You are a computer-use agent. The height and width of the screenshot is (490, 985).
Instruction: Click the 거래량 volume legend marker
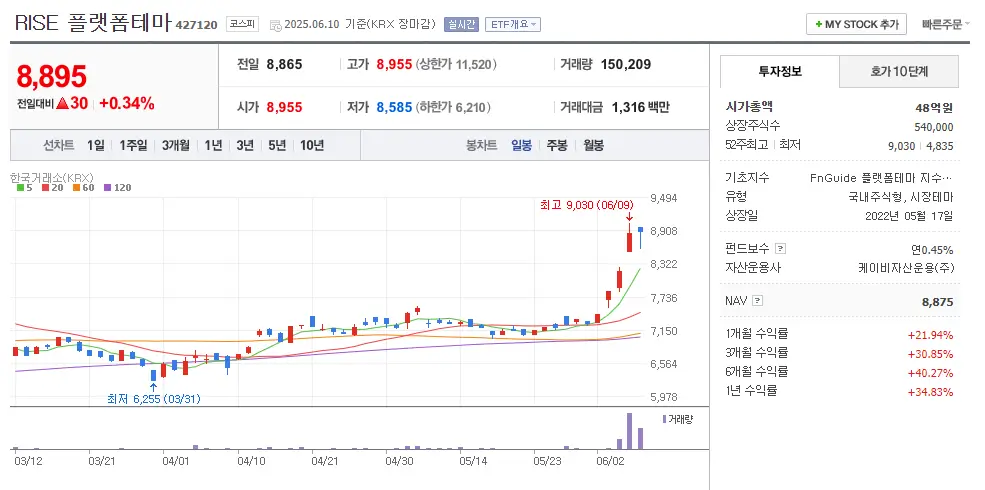point(664,418)
